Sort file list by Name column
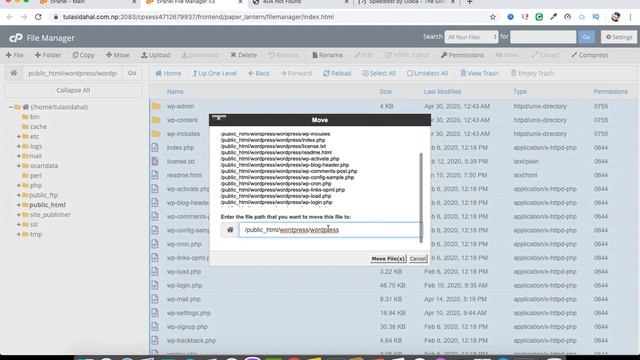 (x=175, y=92)
